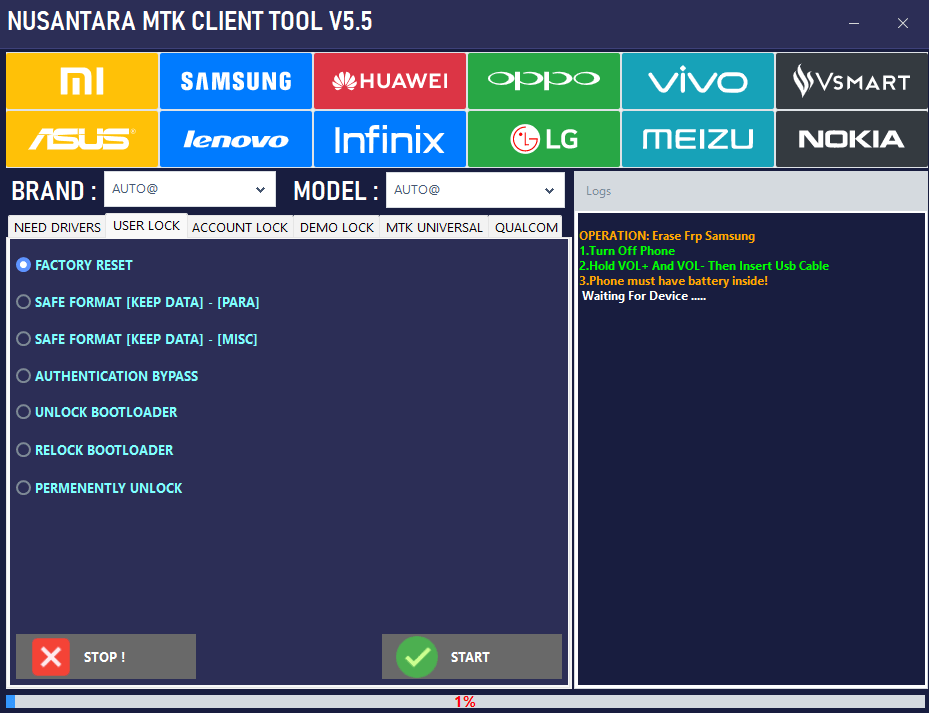
Task: Click the 1% progress bar
Action: tap(464, 701)
